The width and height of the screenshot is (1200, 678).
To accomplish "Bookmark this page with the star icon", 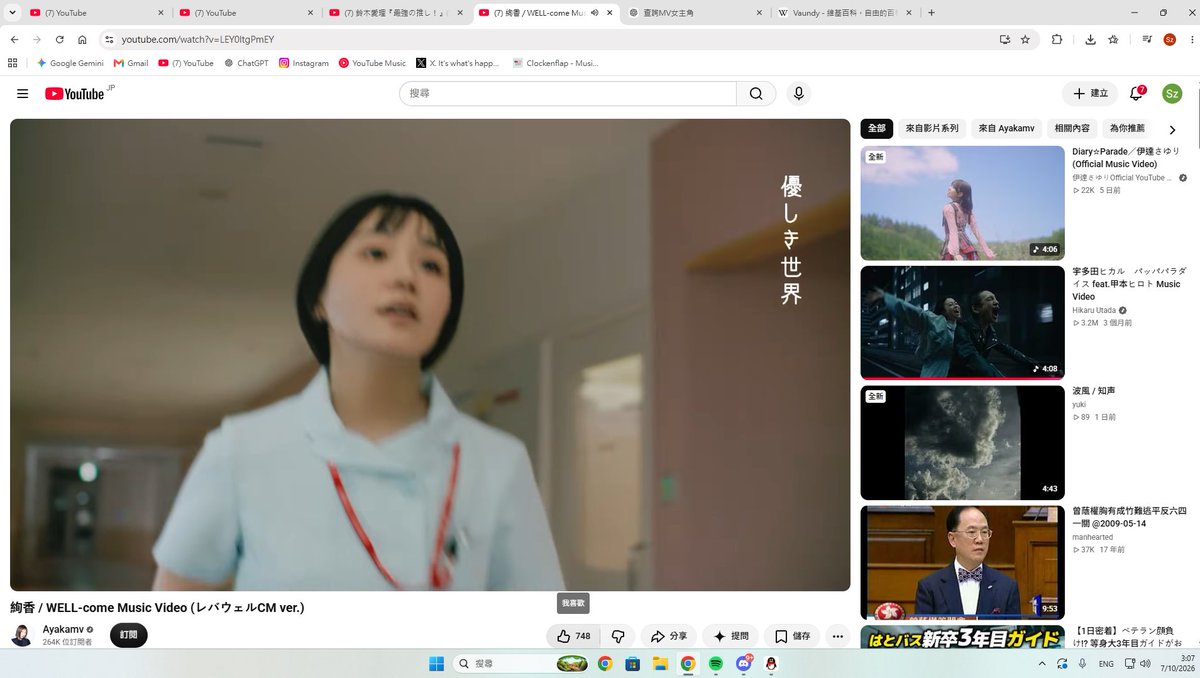I will click(1025, 39).
